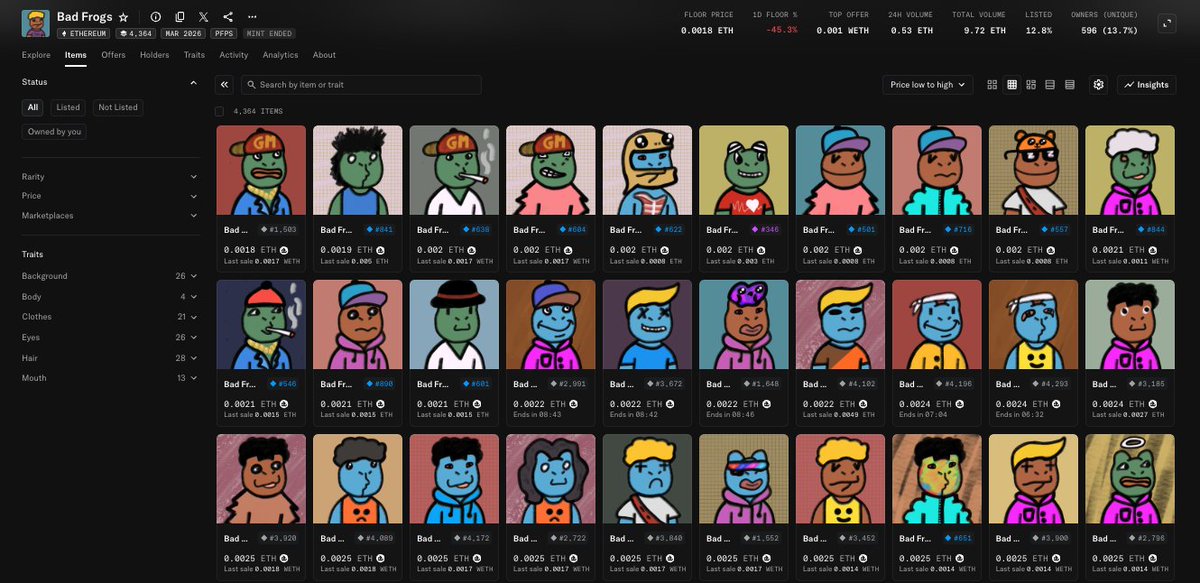Open the frog with red GM cap #1,503

(261, 170)
